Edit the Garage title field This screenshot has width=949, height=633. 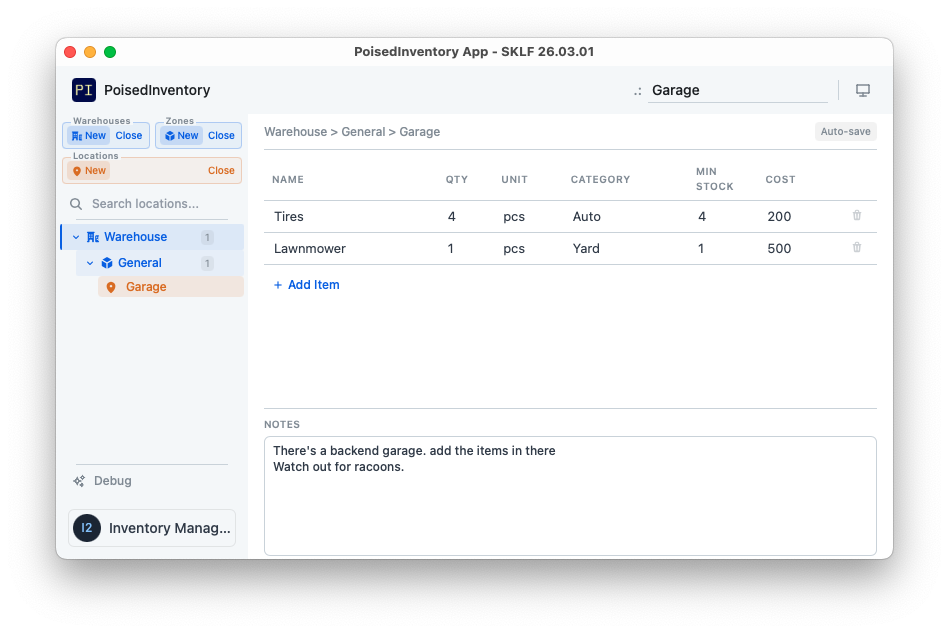tap(738, 90)
